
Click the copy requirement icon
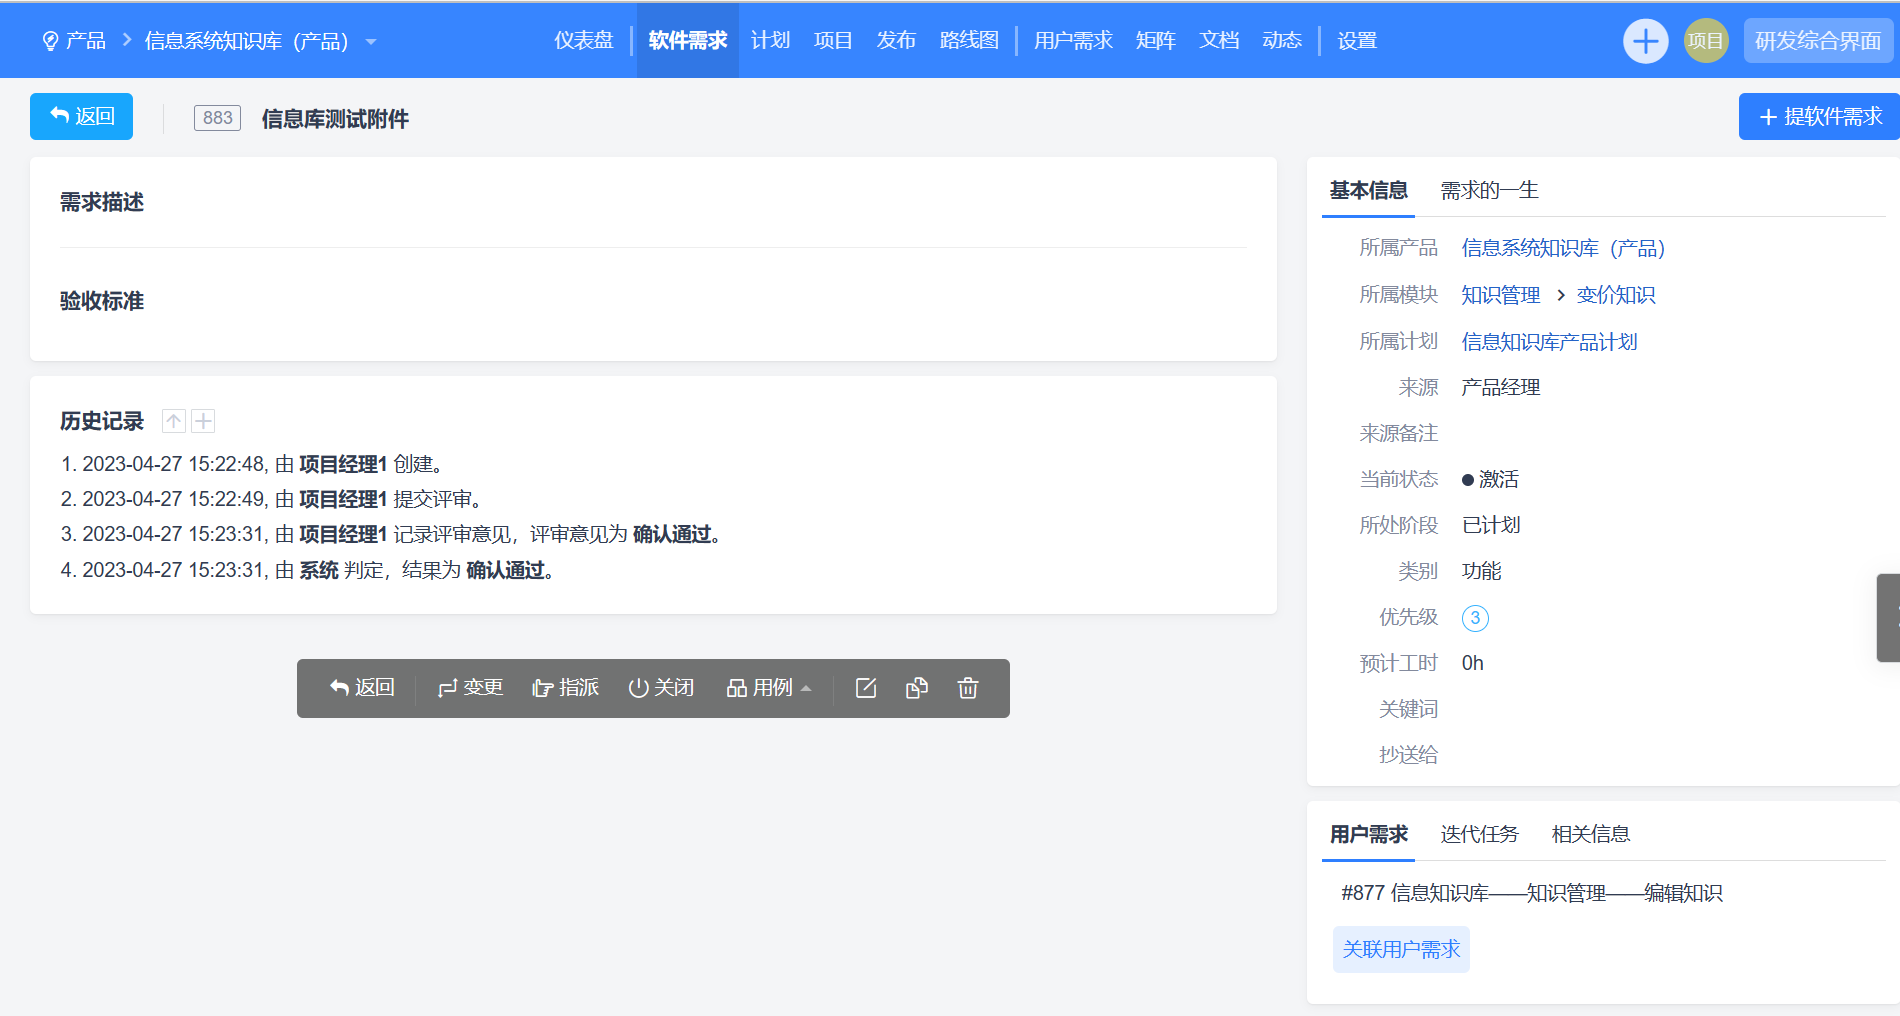916,688
